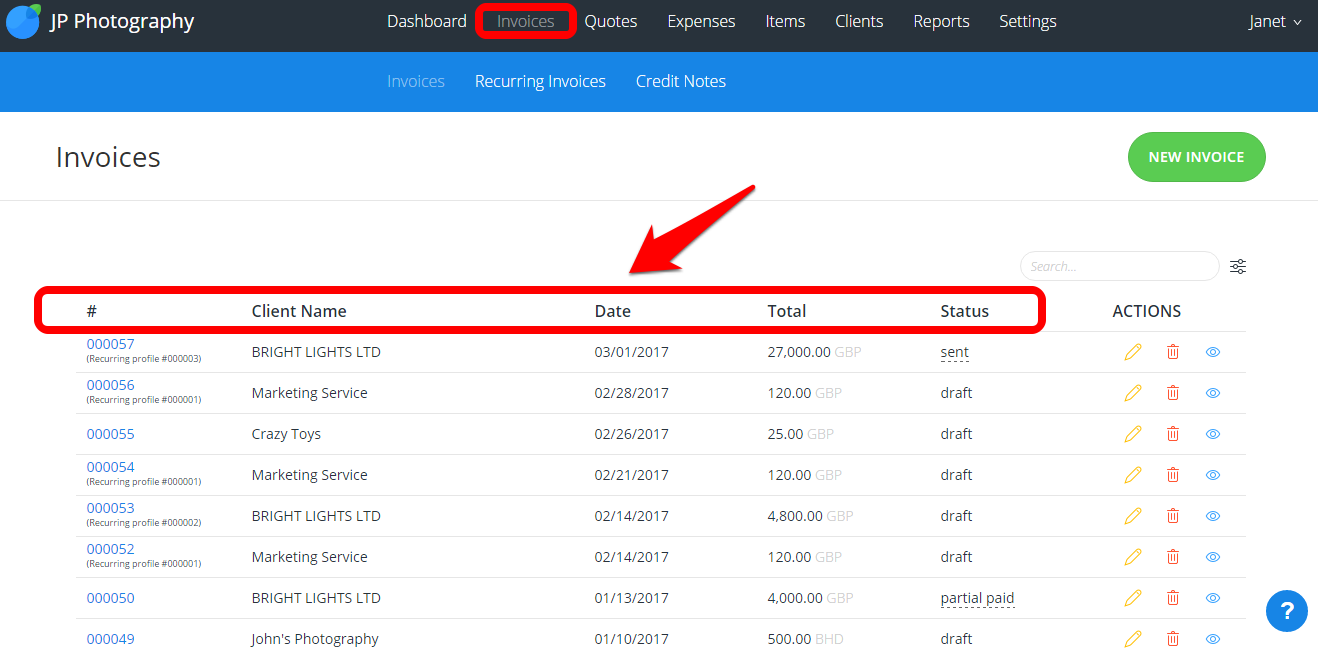Open invoice number 000057 link

pos(110,344)
